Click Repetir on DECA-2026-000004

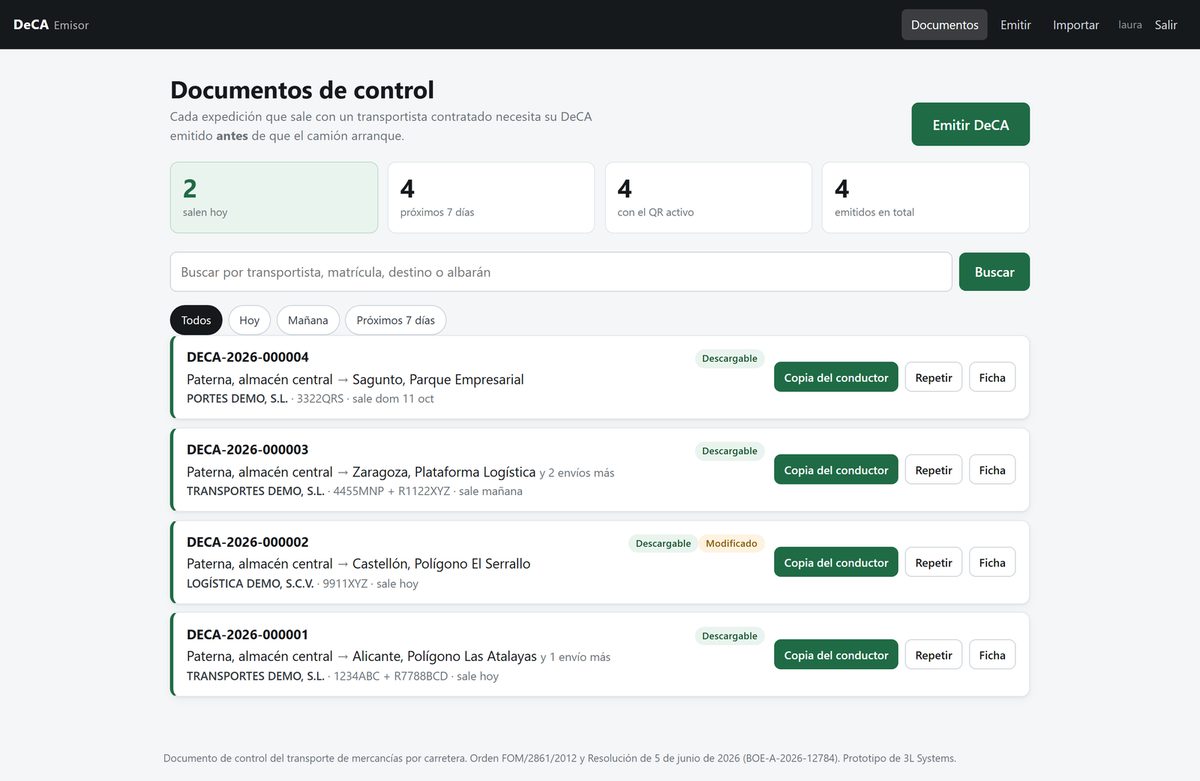pos(933,377)
